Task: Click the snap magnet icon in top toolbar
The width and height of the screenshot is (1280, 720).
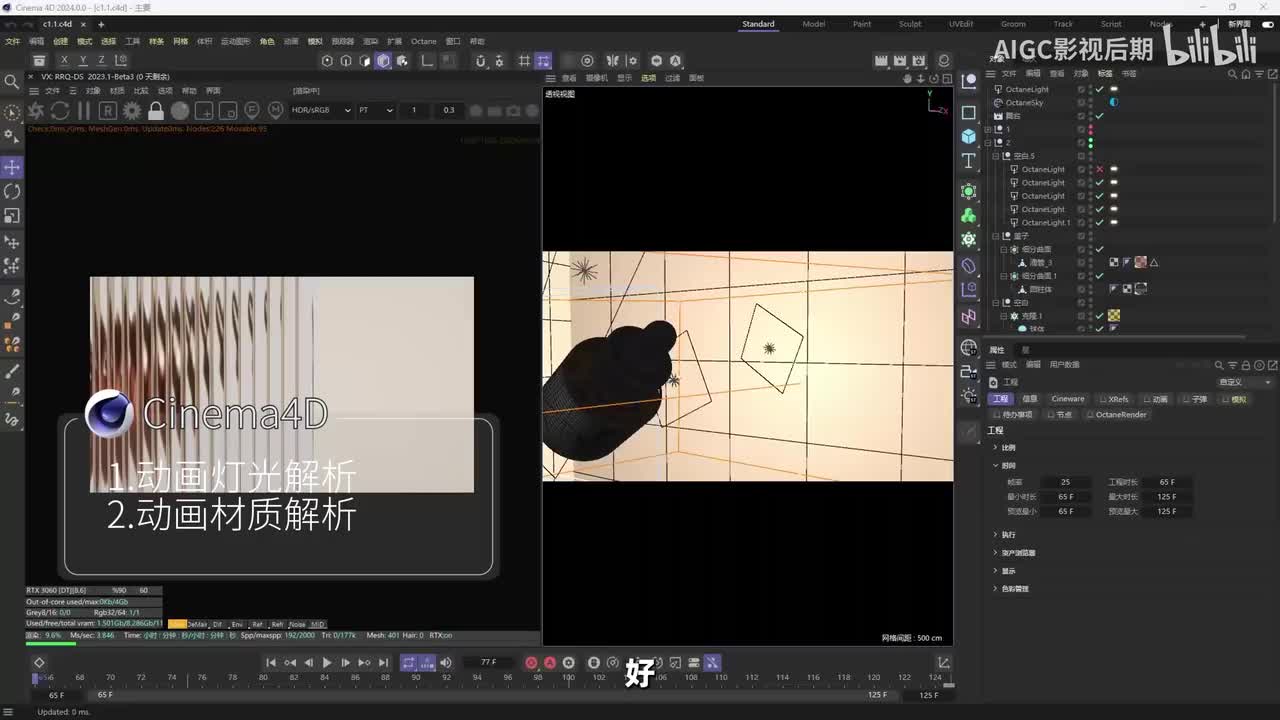Action: pyautogui.click(x=480, y=61)
